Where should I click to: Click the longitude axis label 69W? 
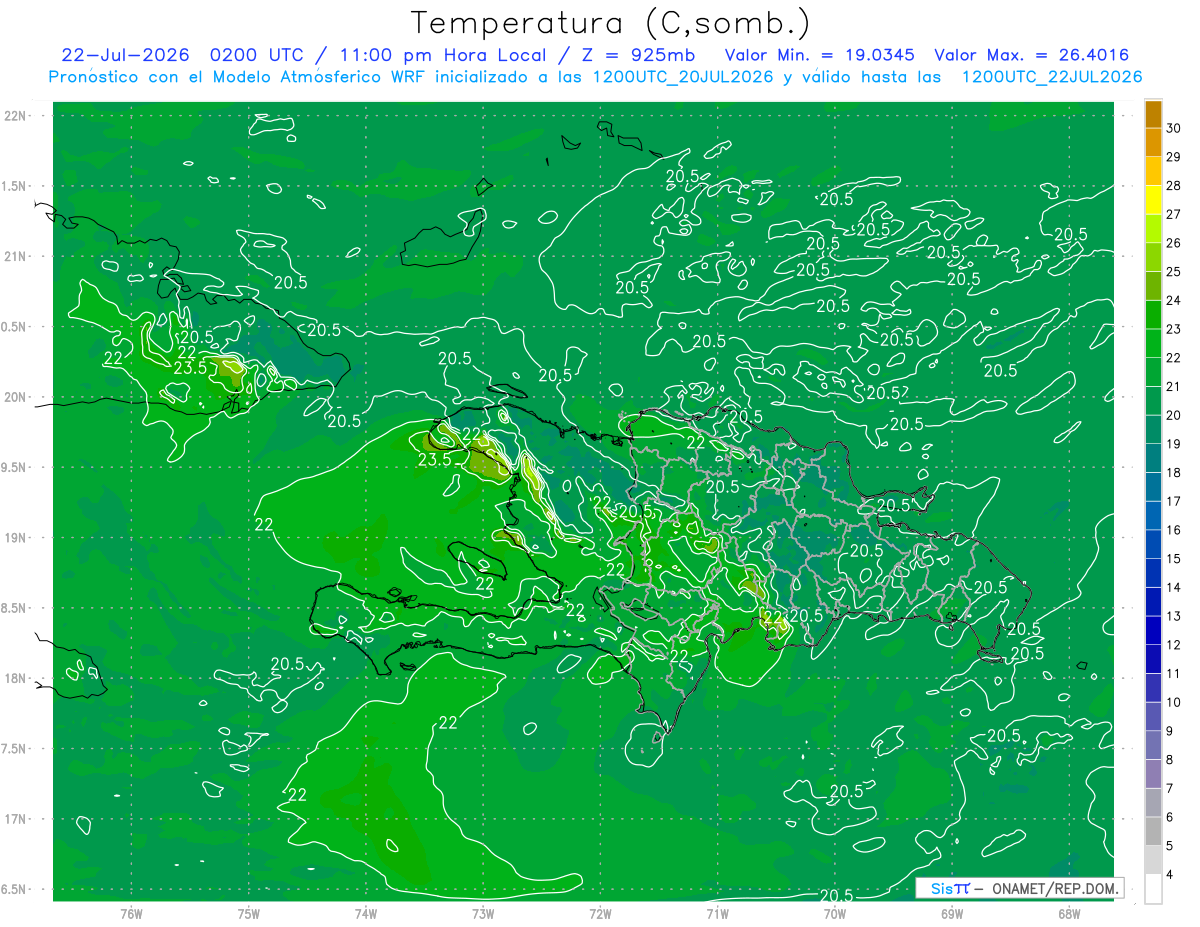pos(952,914)
